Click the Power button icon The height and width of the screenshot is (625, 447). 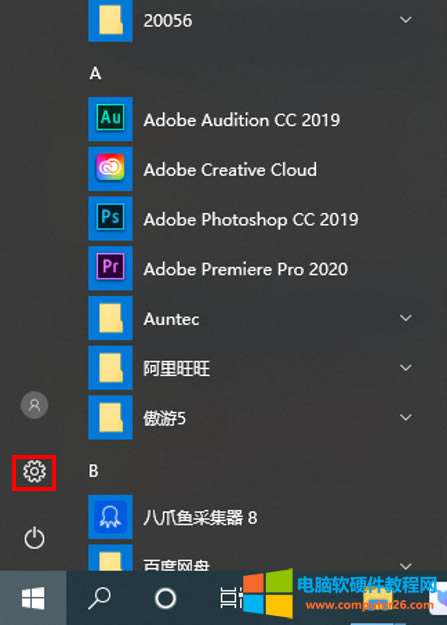(x=34, y=538)
